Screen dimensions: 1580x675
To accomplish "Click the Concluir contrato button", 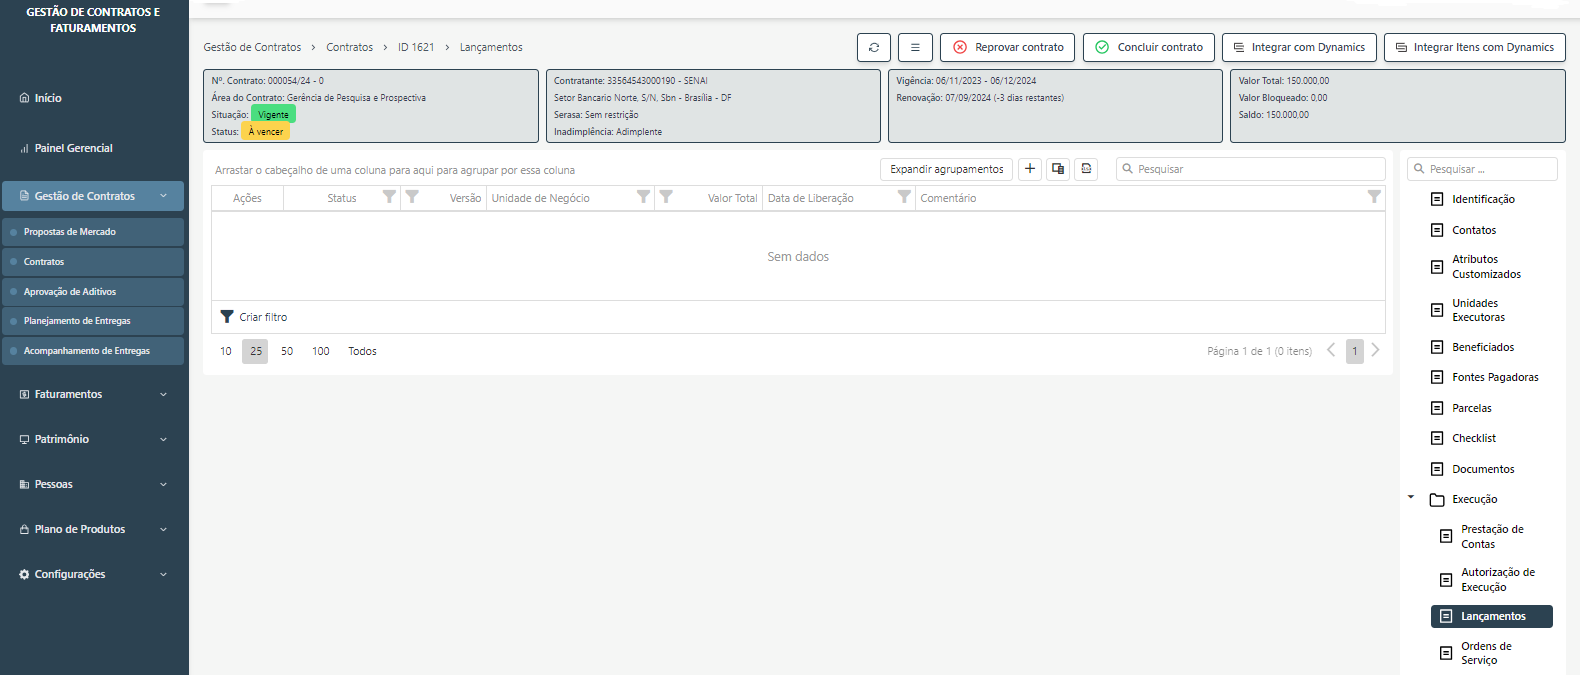I will pyautogui.click(x=1149, y=47).
